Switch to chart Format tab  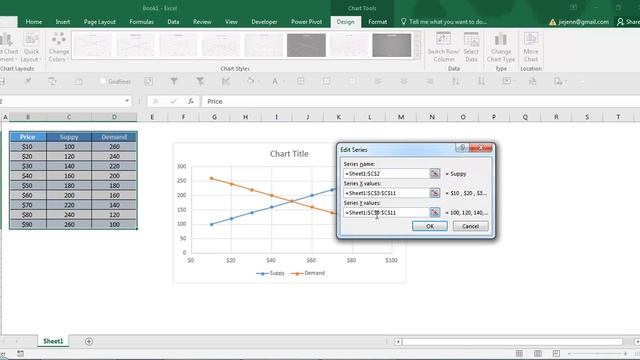377,22
